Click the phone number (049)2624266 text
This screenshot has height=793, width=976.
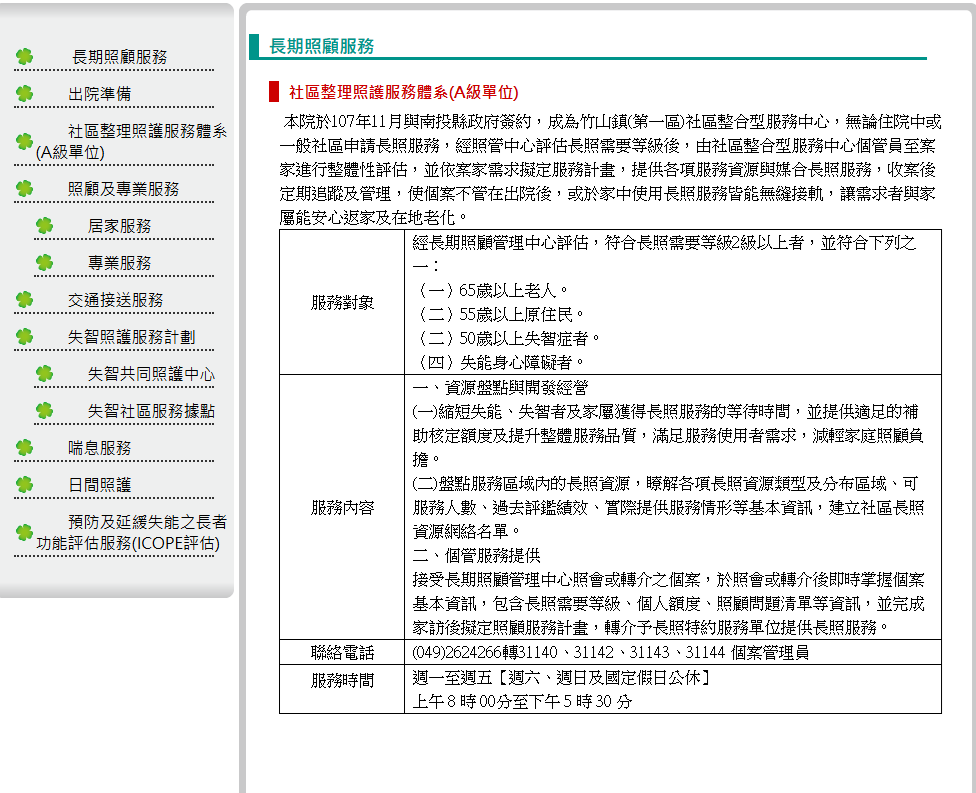pyautogui.click(x=457, y=652)
